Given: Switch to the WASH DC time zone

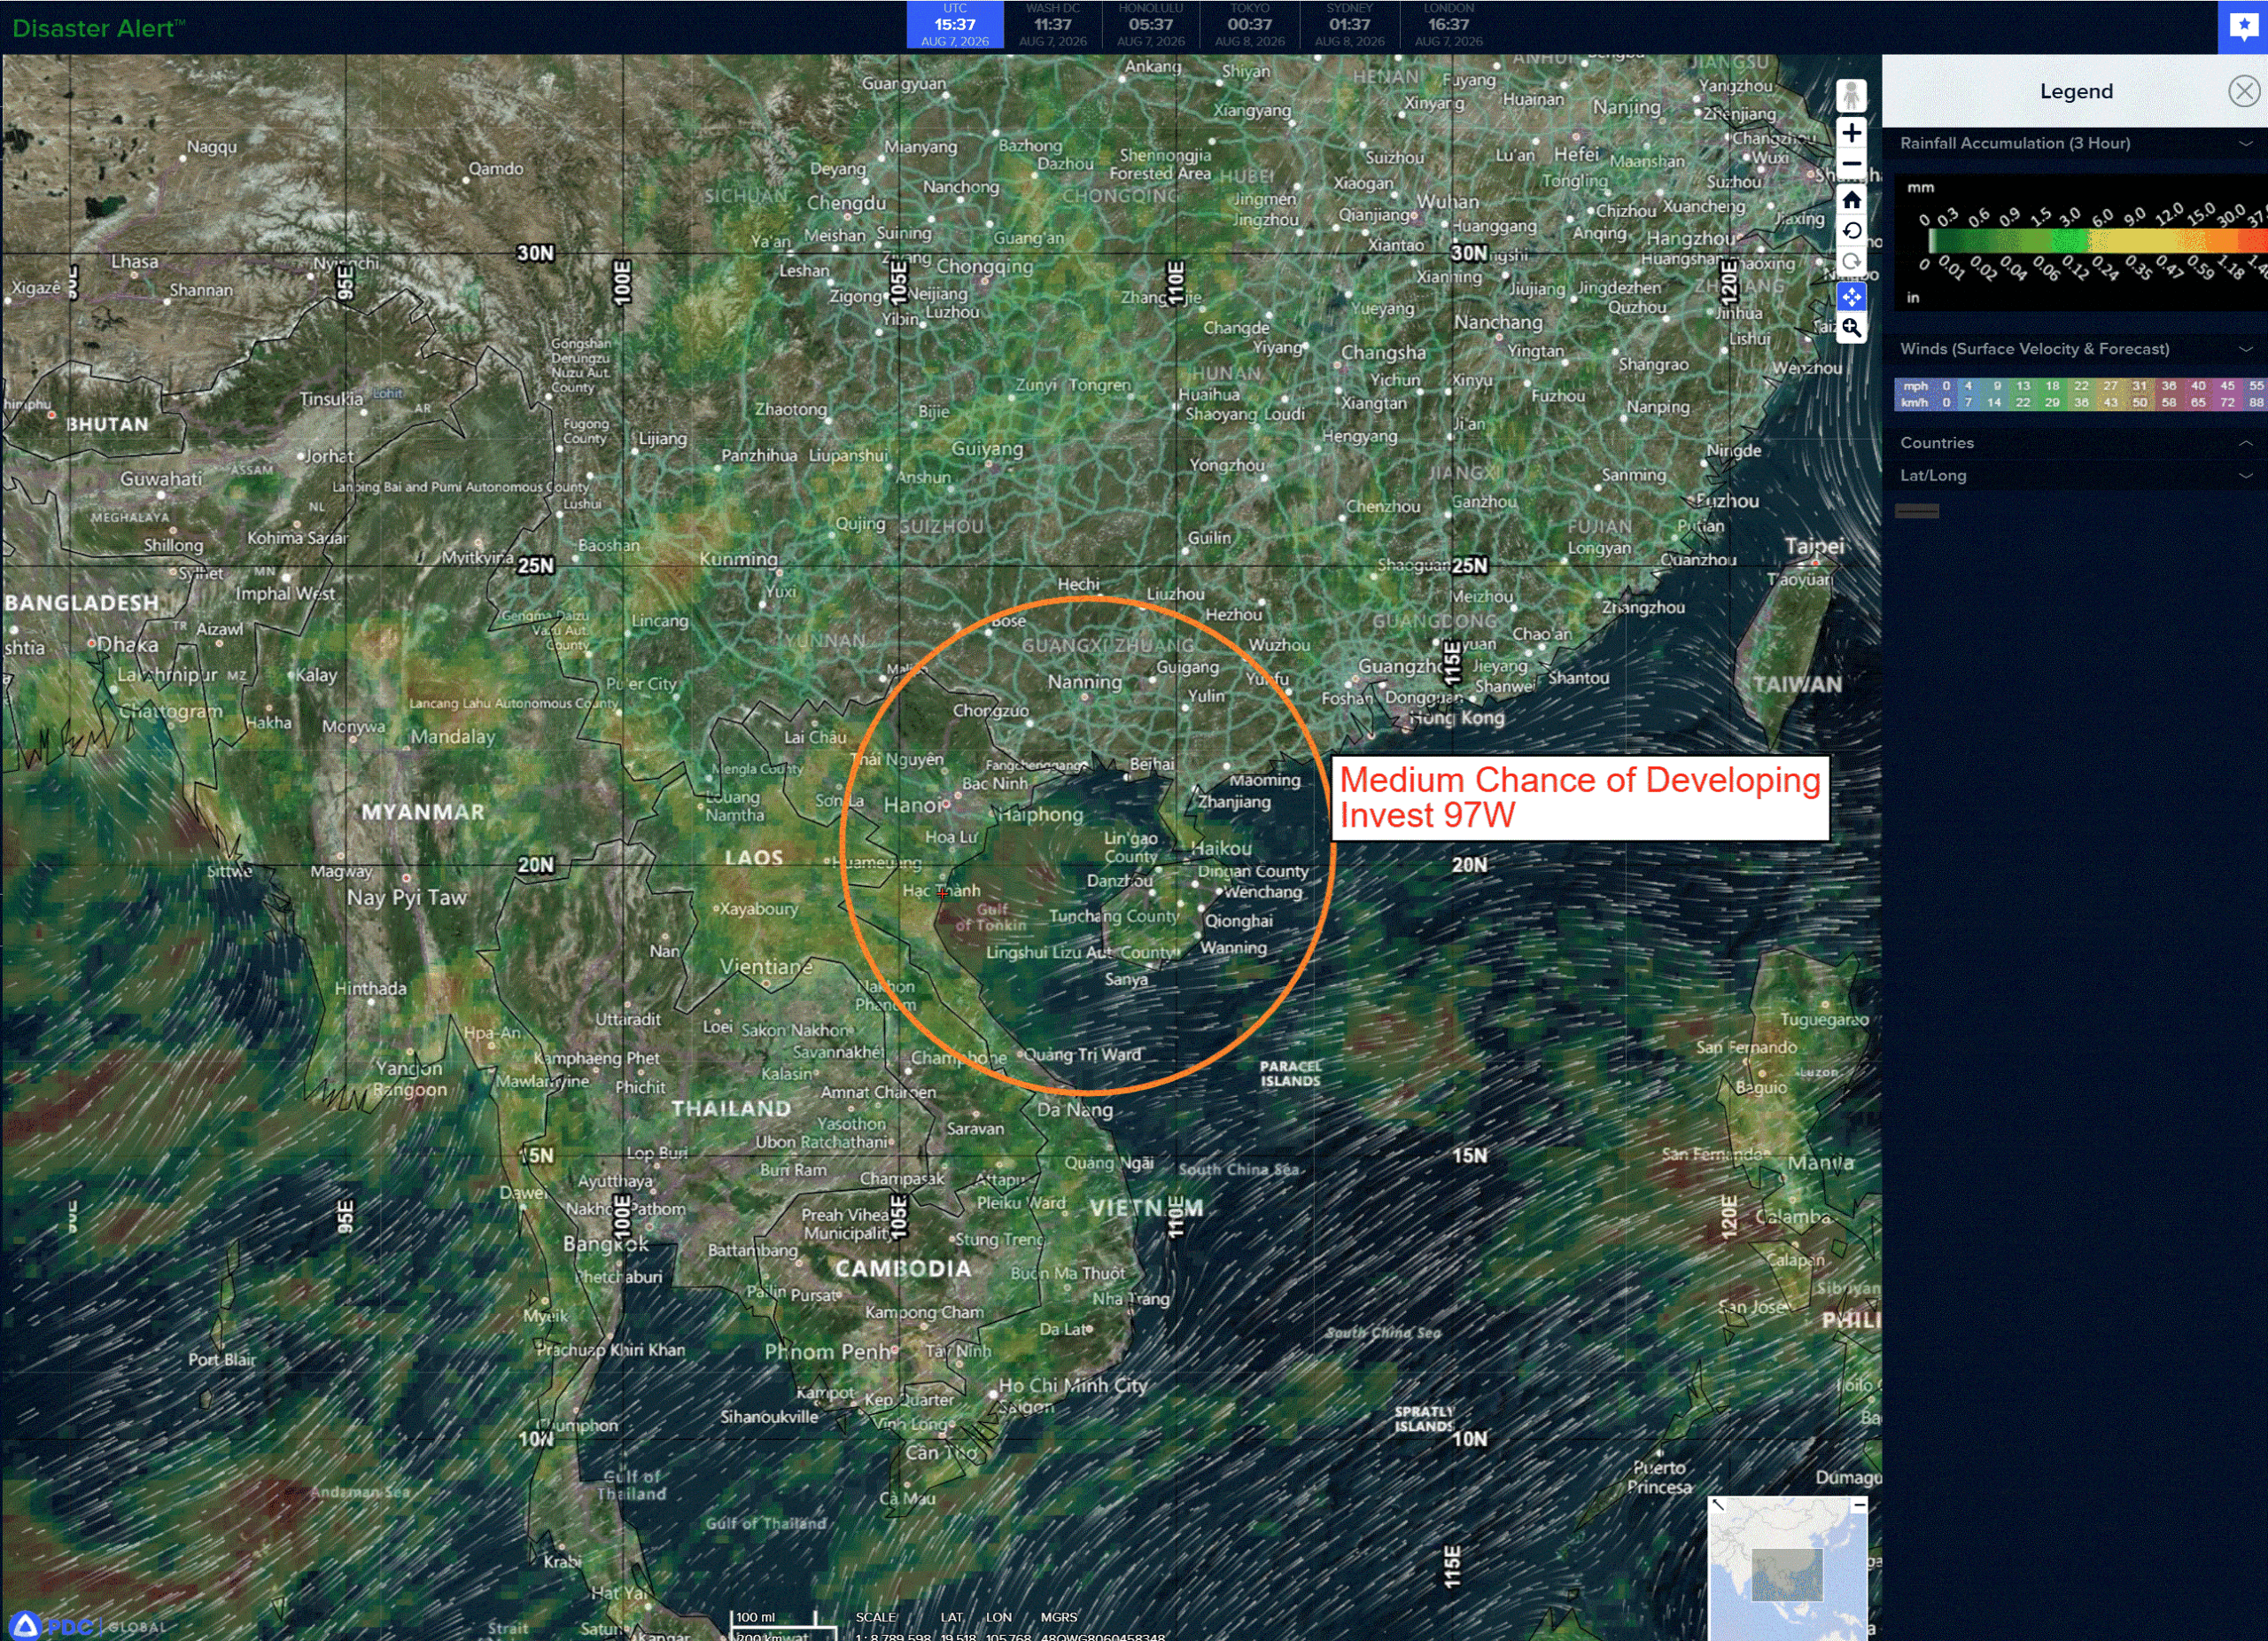Looking at the screenshot, I should tap(1052, 25).
